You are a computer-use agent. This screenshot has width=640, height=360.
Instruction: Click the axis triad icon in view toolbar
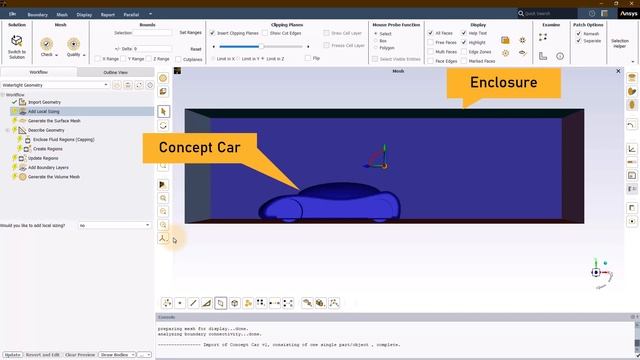[163, 238]
